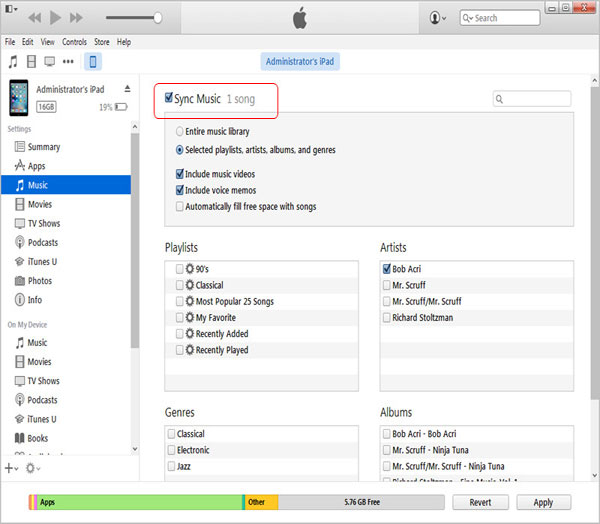This screenshot has width=600, height=524.
Task: Click the iPad device thumbnail image
Action: [x=19, y=98]
